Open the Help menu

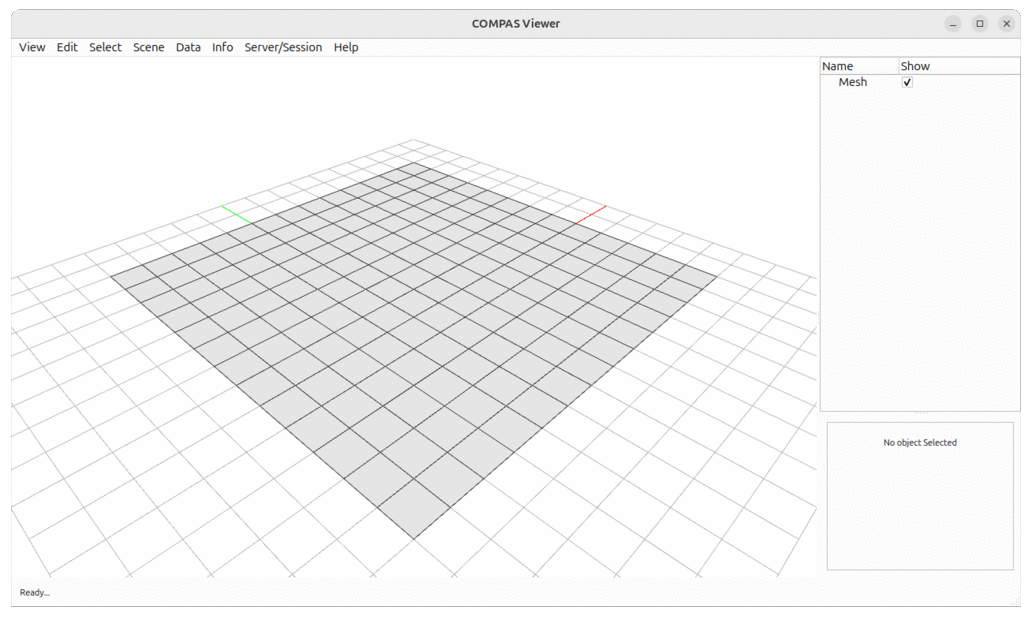point(345,47)
